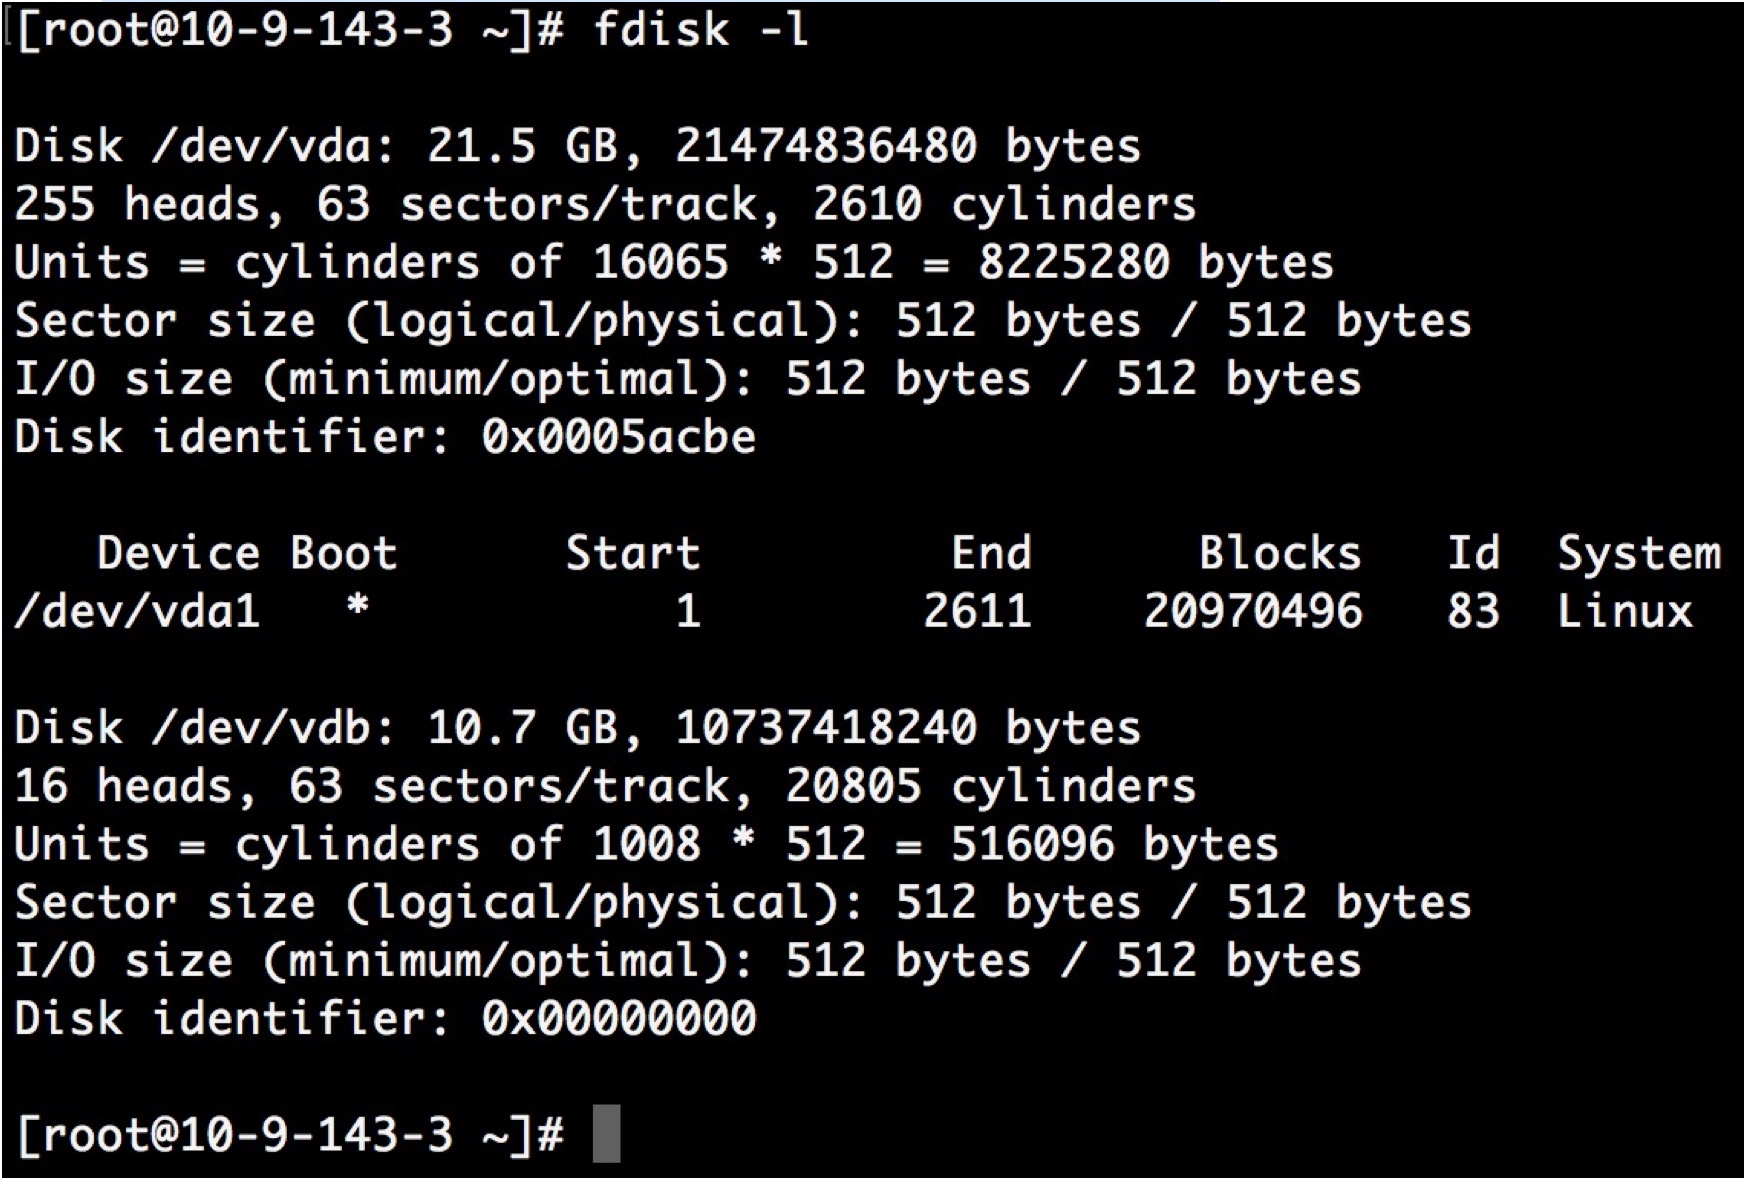The height and width of the screenshot is (1178, 1746).
Task: Click the terminal cursor block at the prompt
Action: point(606,1133)
